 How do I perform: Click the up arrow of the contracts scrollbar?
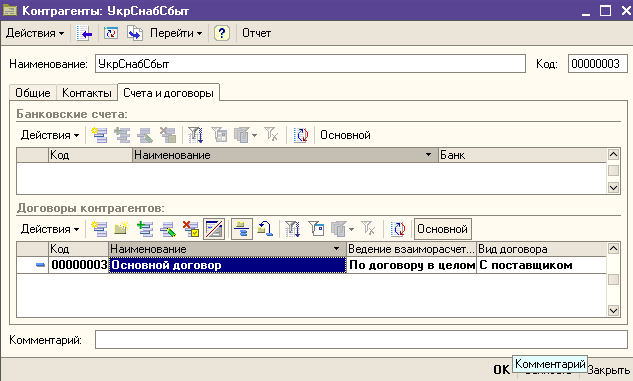(x=613, y=249)
